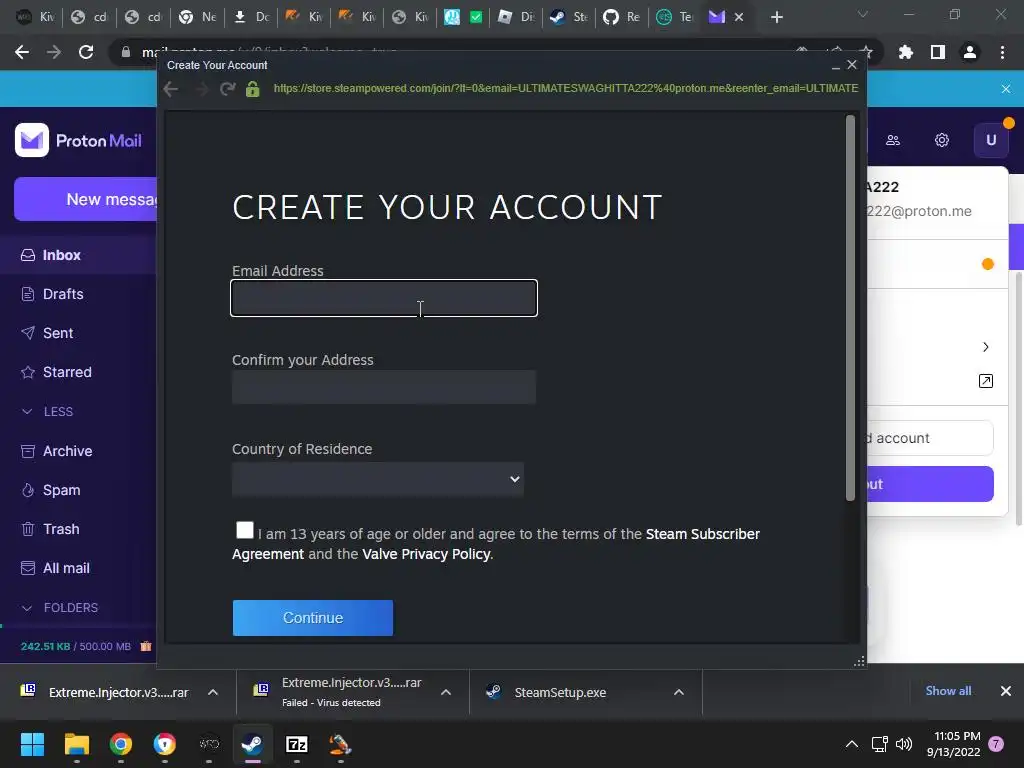Toggle Chrome side panel icon
The height and width of the screenshot is (768, 1024).
[938, 52]
